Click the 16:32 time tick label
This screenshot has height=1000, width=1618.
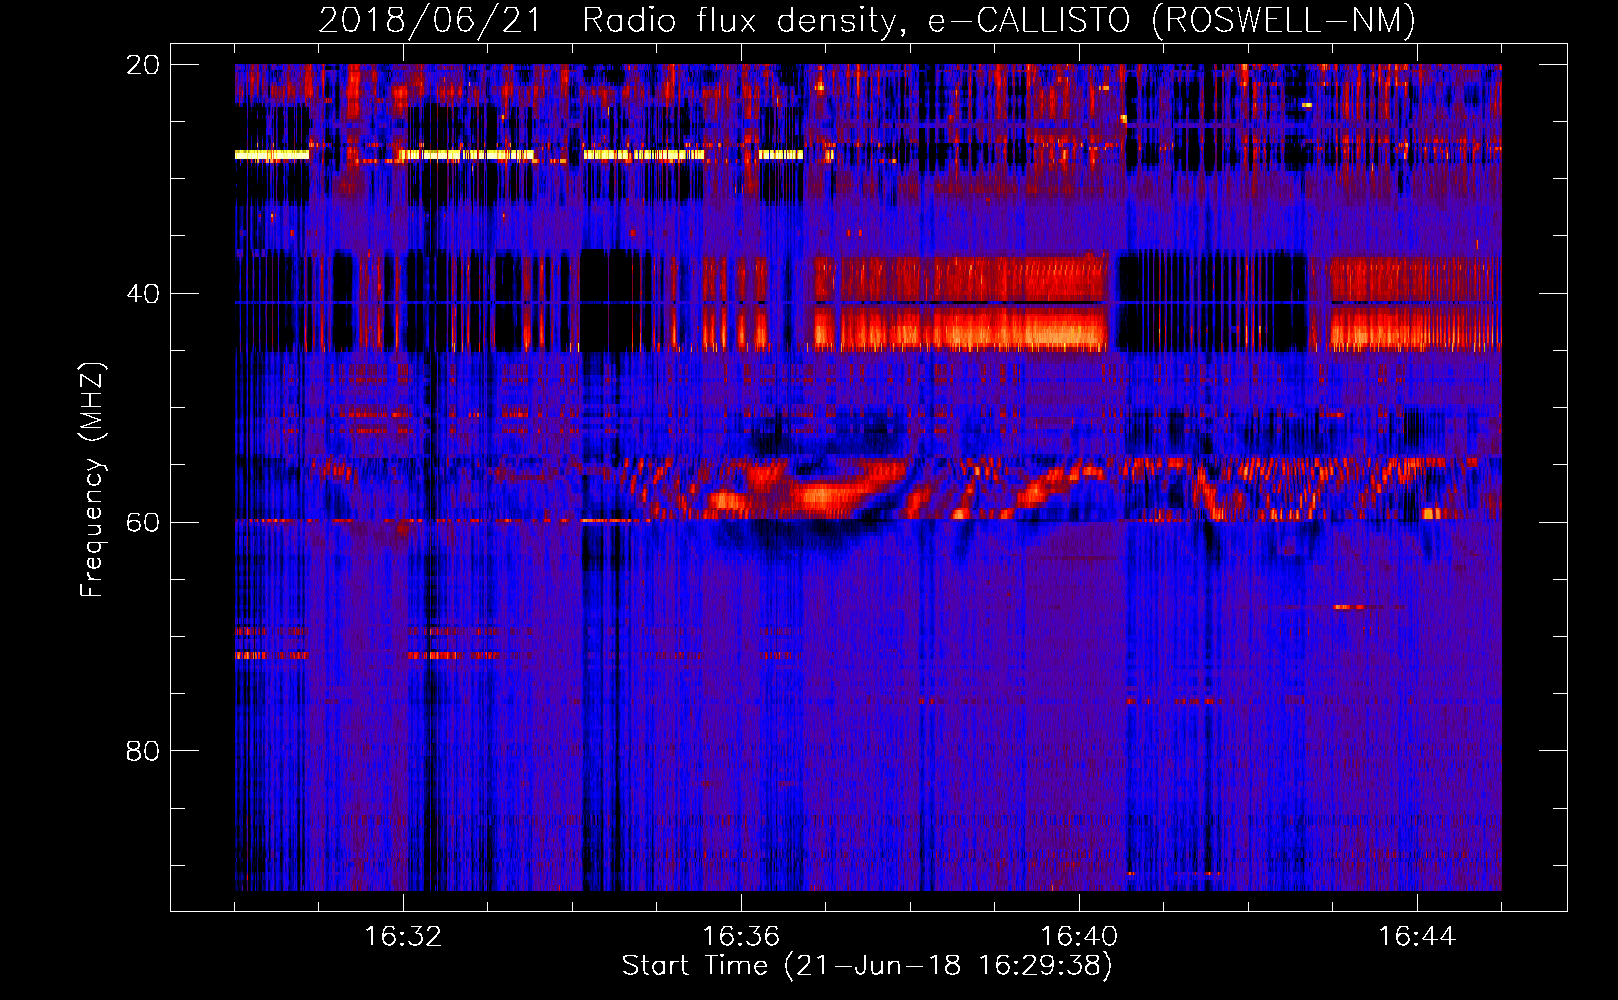coord(403,937)
